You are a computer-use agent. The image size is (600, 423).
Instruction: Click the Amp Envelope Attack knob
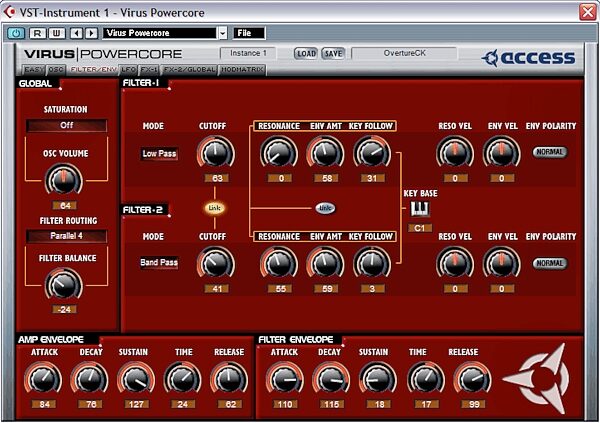[x=43, y=379]
